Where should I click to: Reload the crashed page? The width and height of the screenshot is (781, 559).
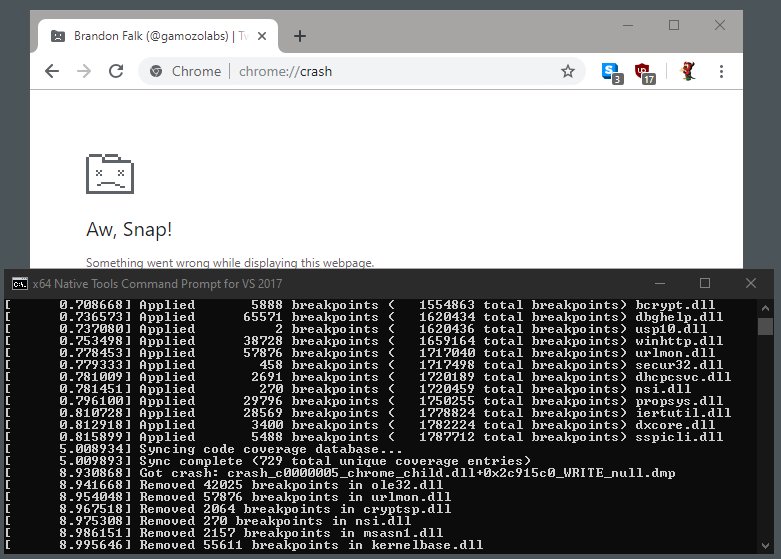(x=116, y=71)
